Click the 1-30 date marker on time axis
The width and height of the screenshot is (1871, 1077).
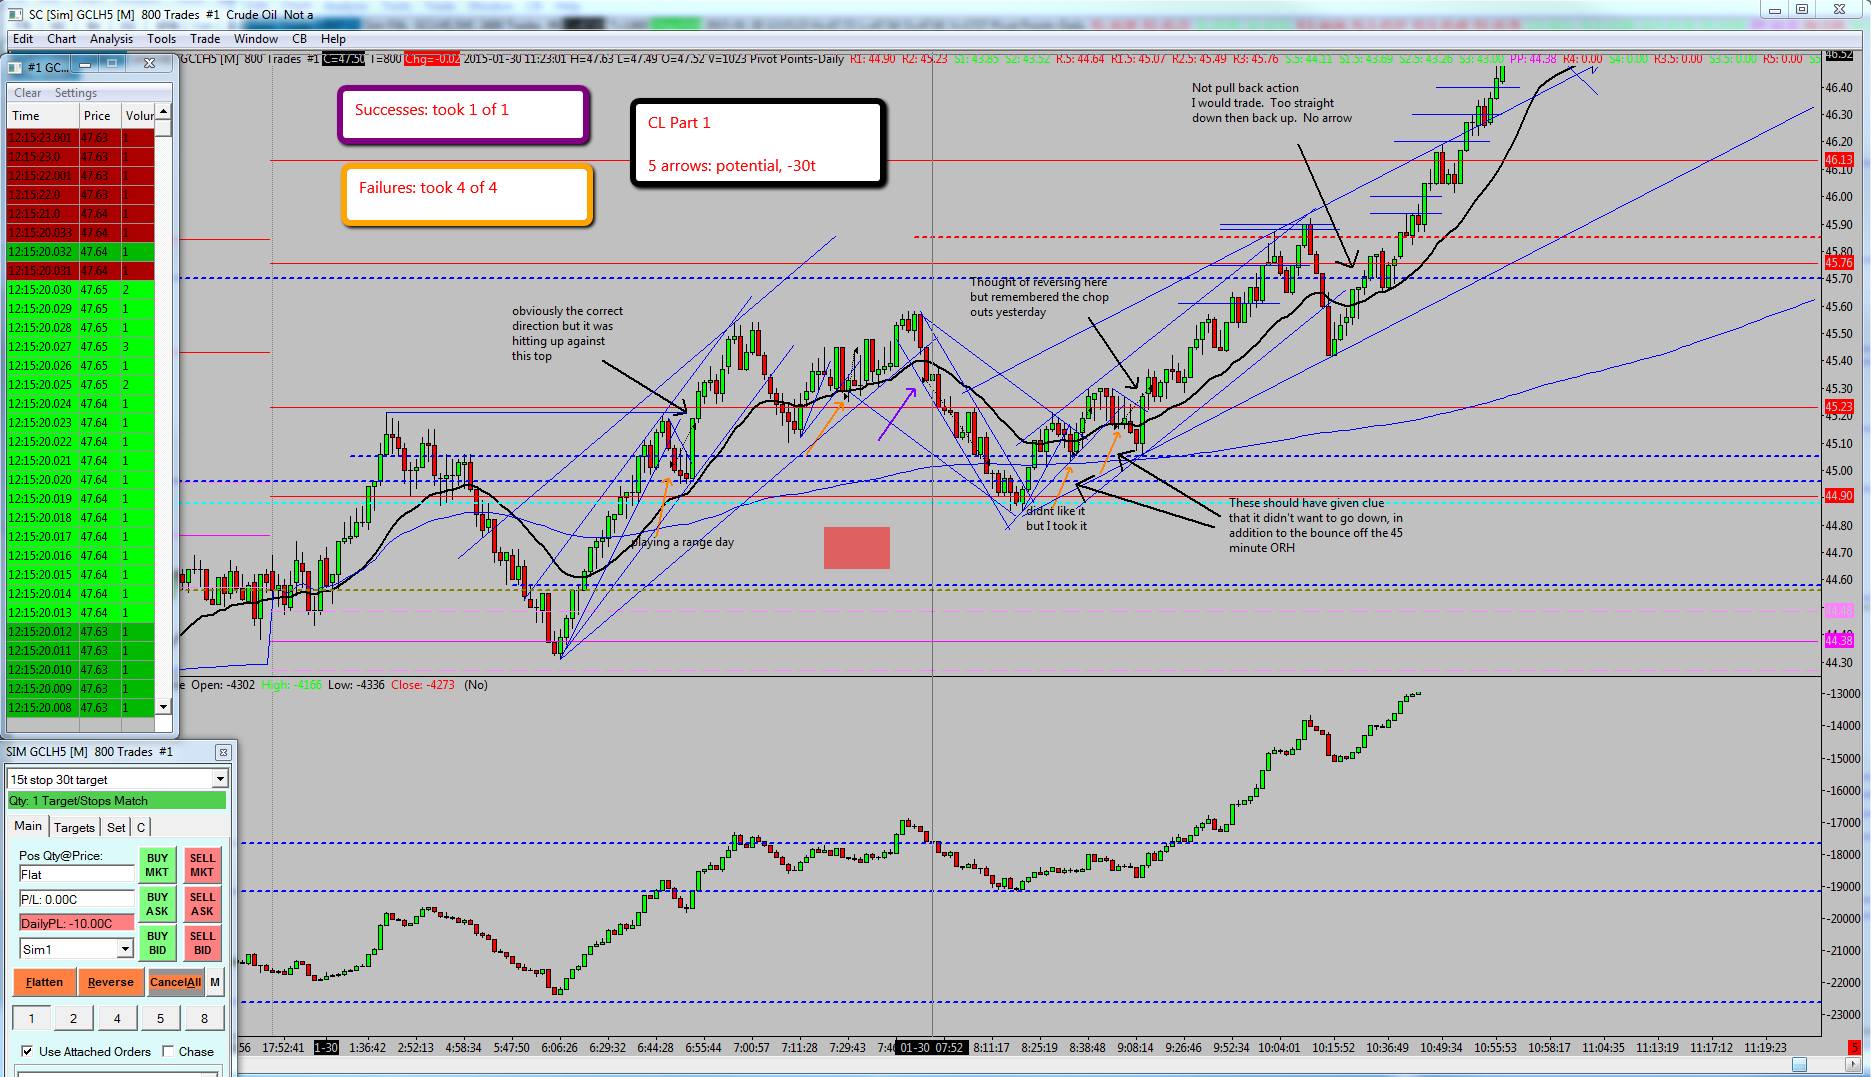click(x=326, y=1048)
